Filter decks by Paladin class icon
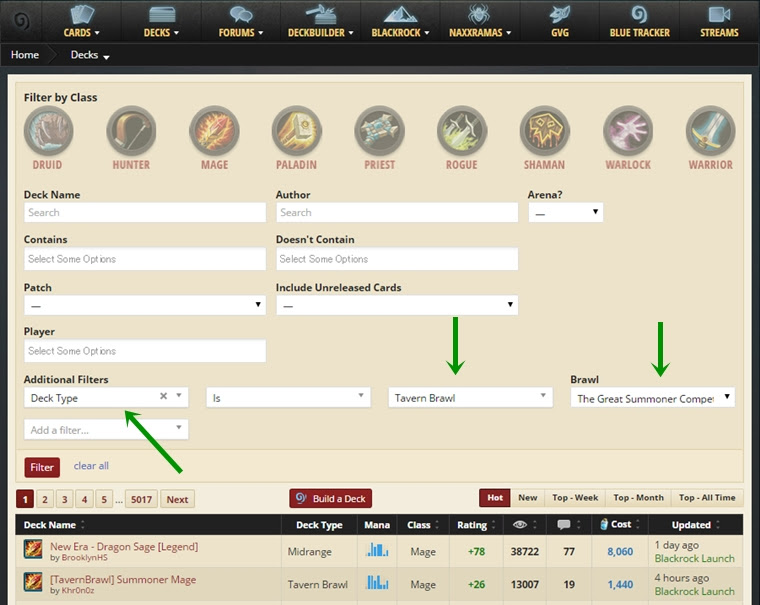 (x=297, y=131)
